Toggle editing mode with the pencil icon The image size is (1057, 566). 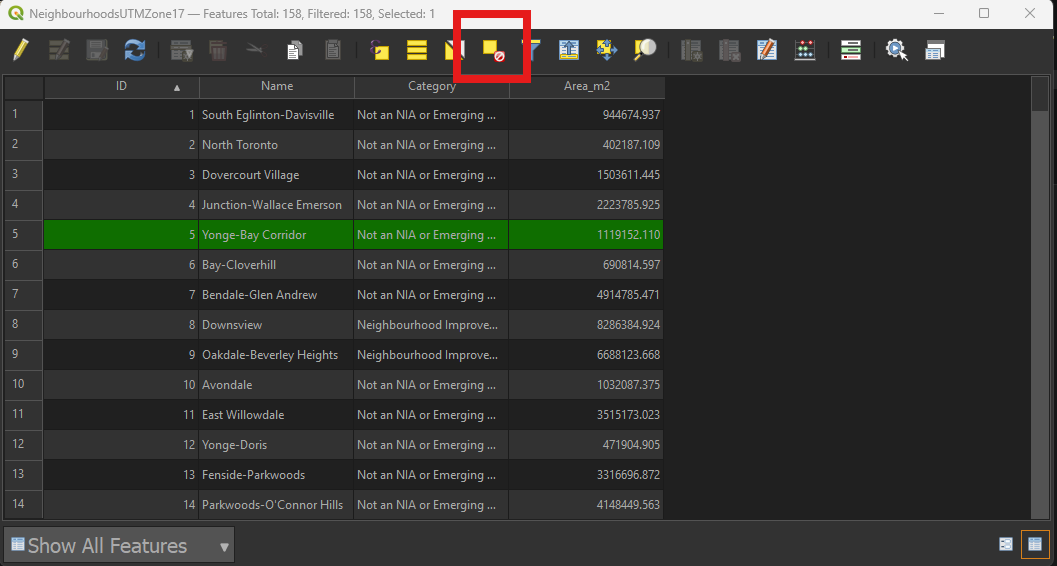tap(21, 50)
